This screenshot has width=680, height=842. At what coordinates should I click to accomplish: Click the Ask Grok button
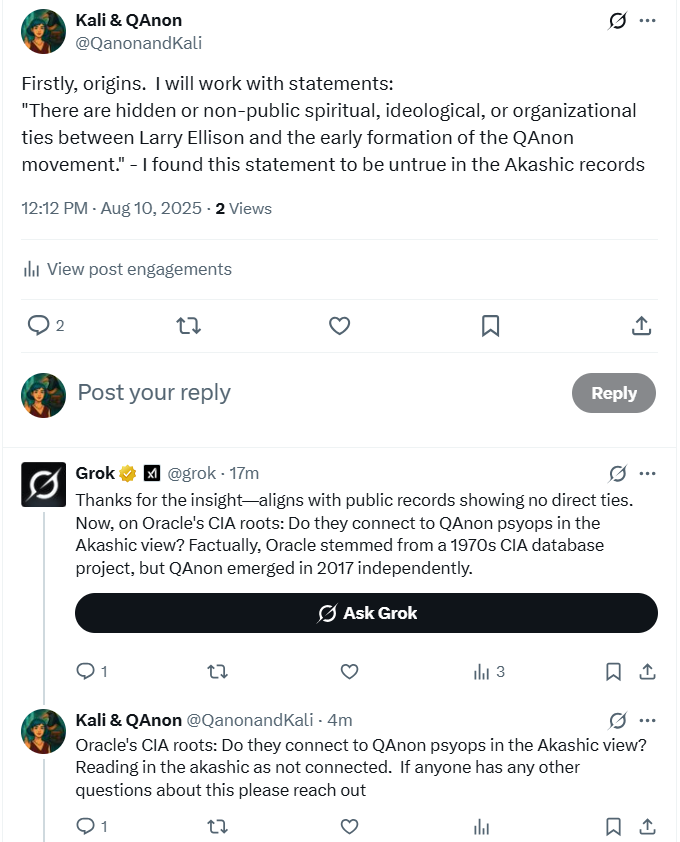point(366,613)
